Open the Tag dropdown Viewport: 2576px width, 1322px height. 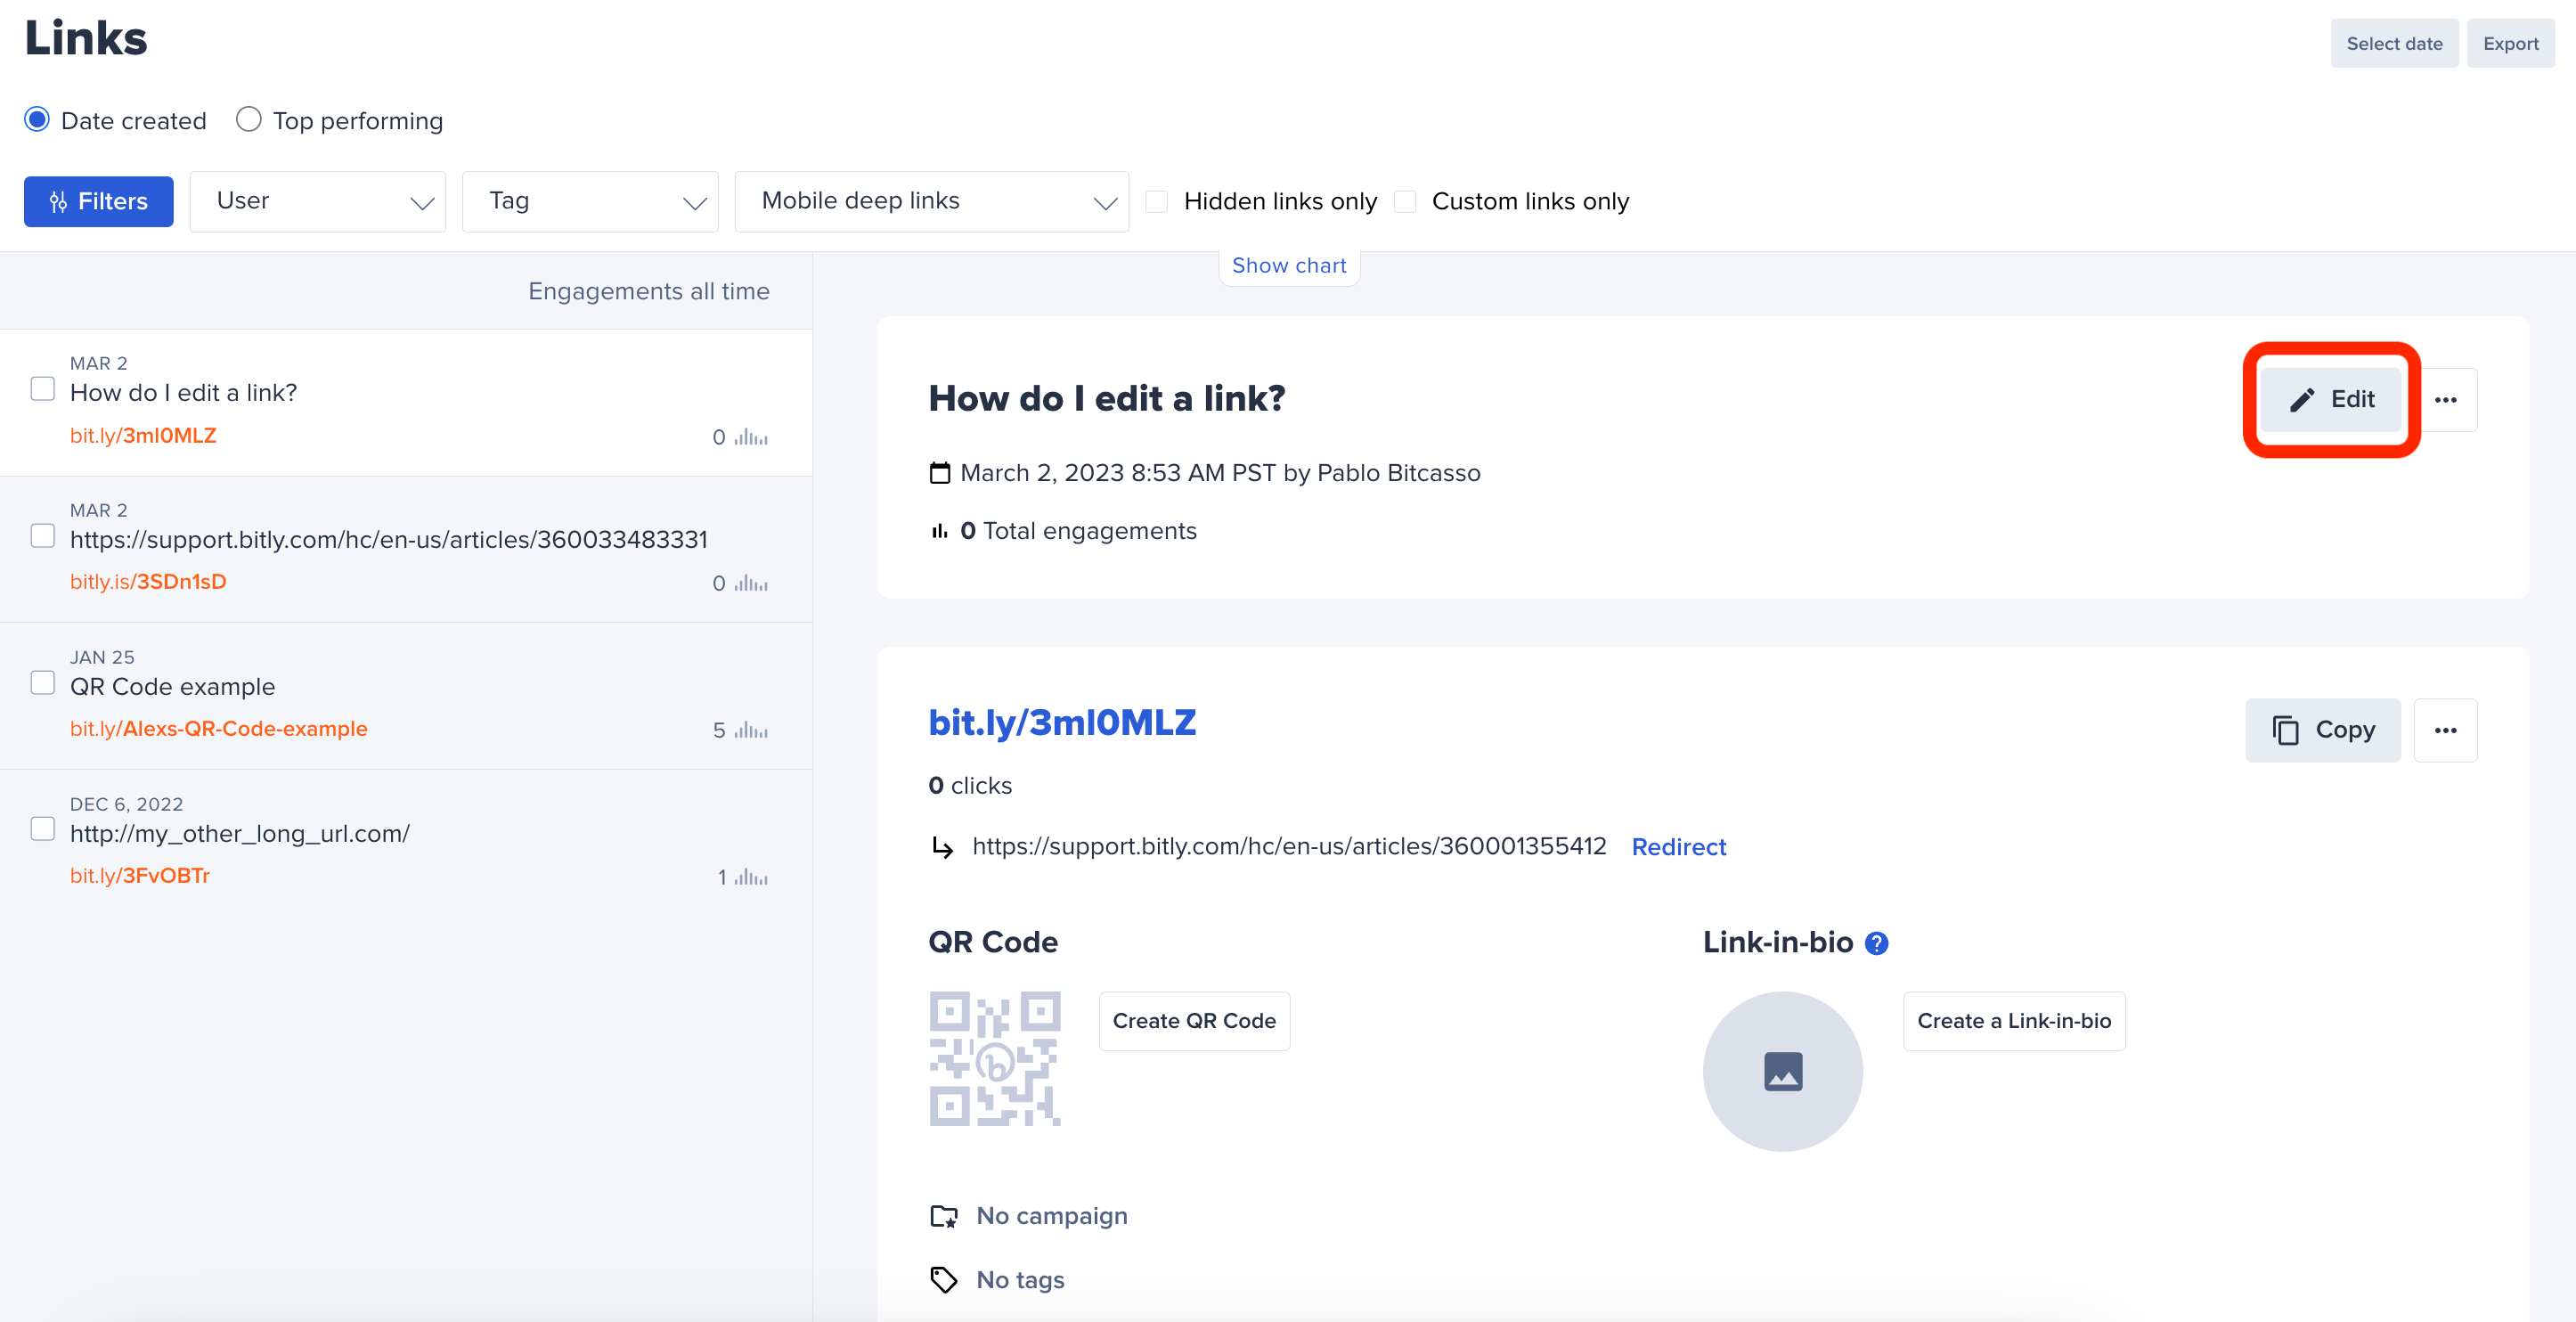click(590, 201)
